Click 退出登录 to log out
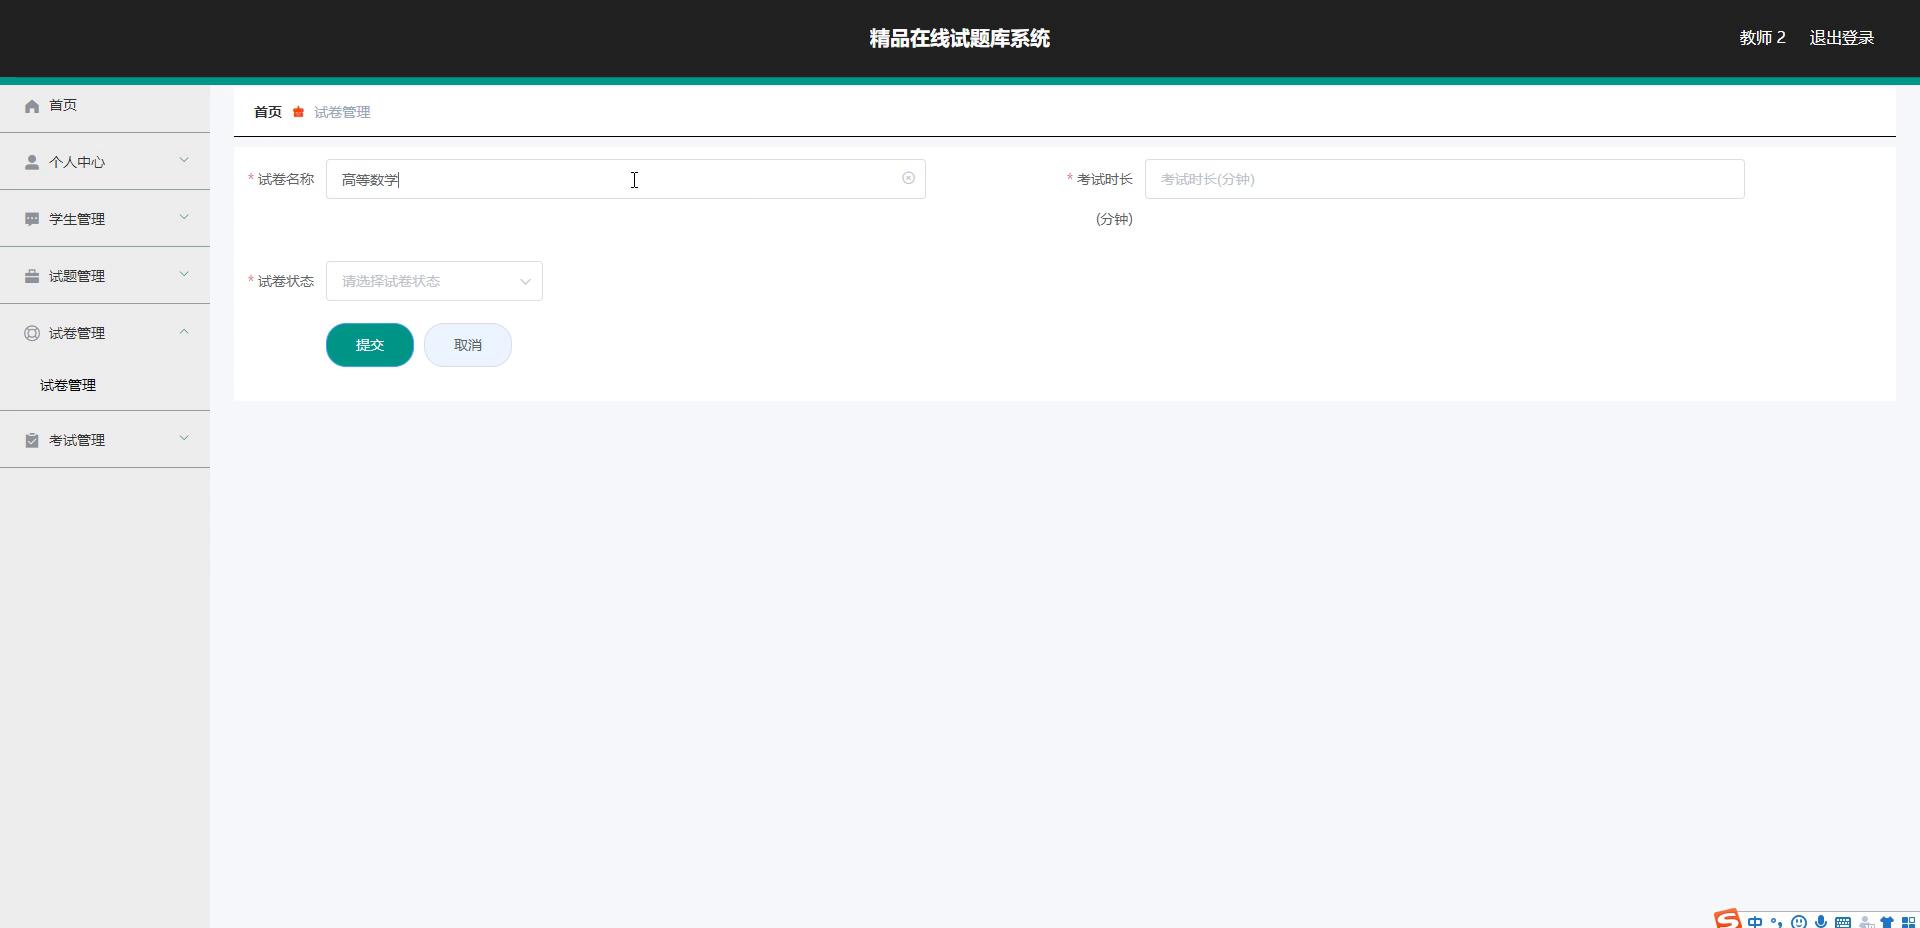Screen dimensions: 1920x928 pyautogui.click(x=1841, y=38)
